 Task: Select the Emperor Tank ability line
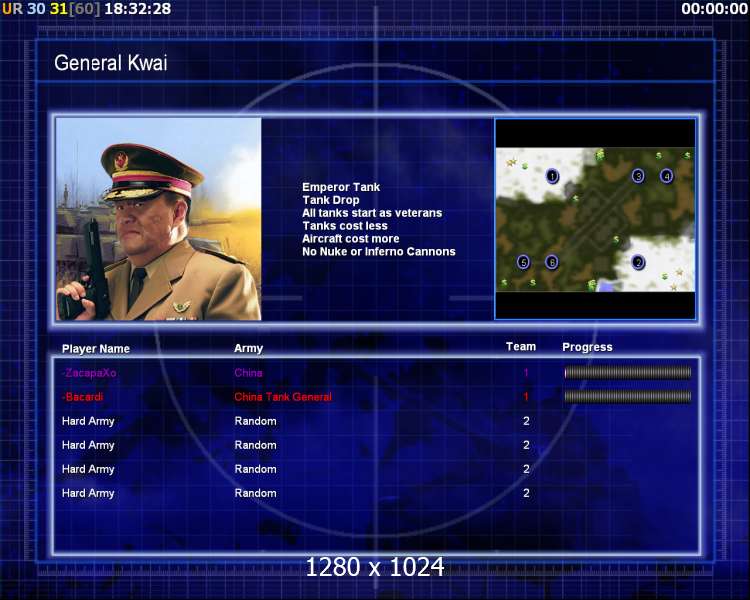point(341,187)
